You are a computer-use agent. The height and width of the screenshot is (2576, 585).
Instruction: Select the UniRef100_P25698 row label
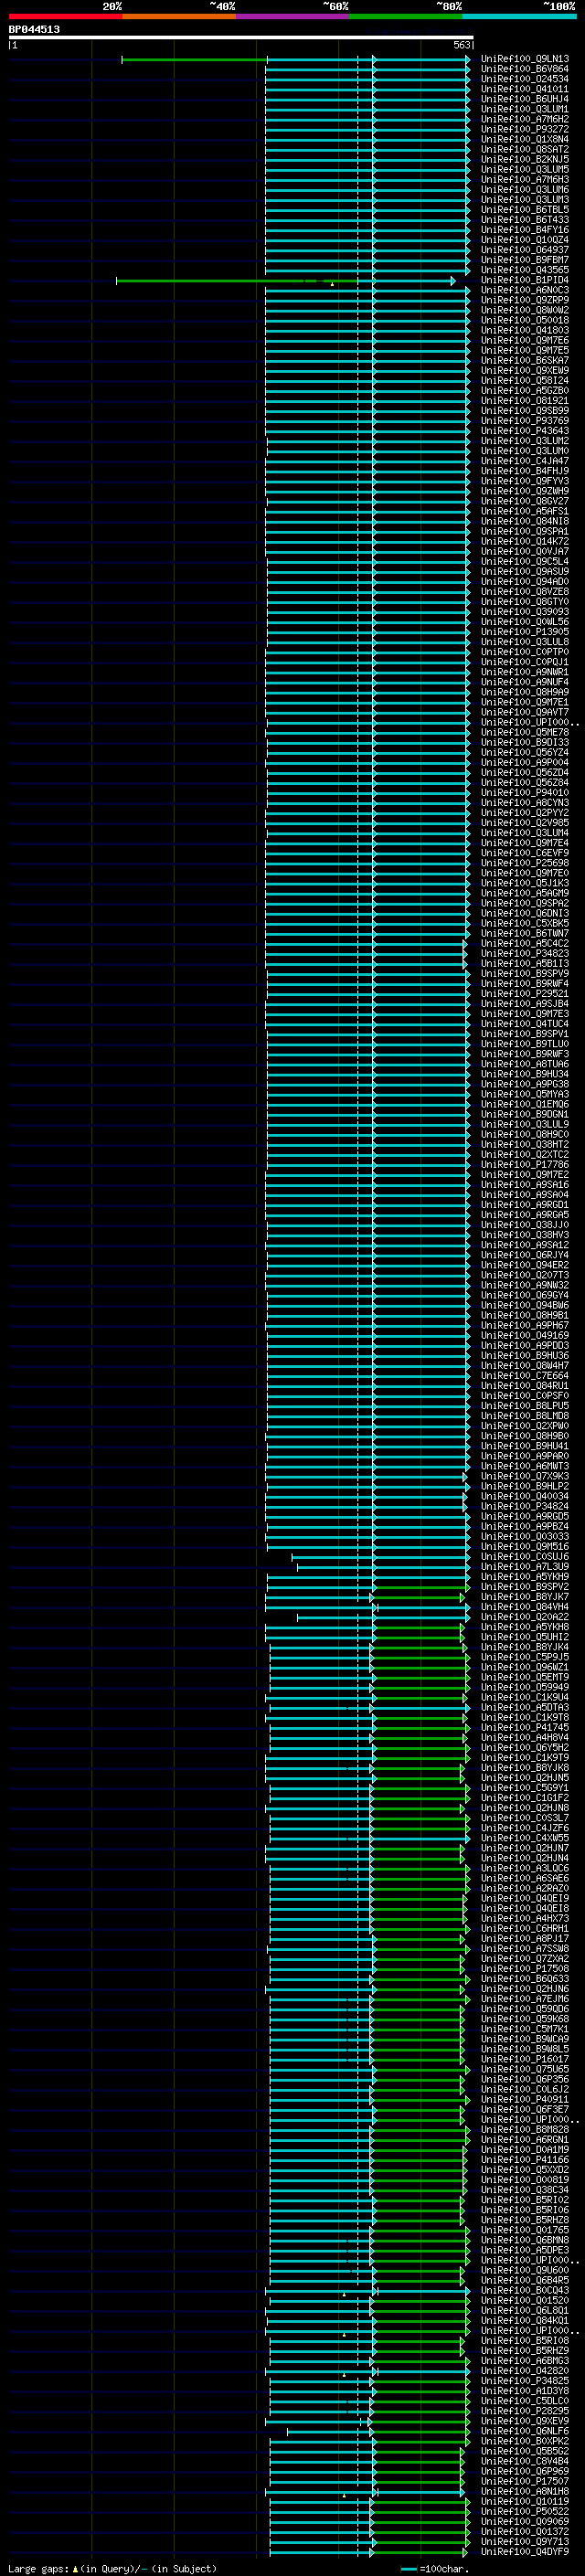[524, 863]
